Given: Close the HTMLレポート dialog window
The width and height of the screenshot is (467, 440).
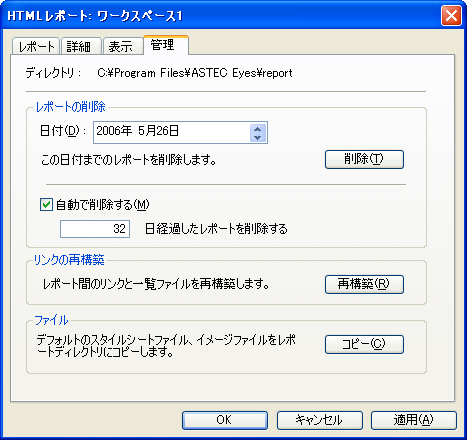Looking at the screenshot, I should click(x=451, y=16).
